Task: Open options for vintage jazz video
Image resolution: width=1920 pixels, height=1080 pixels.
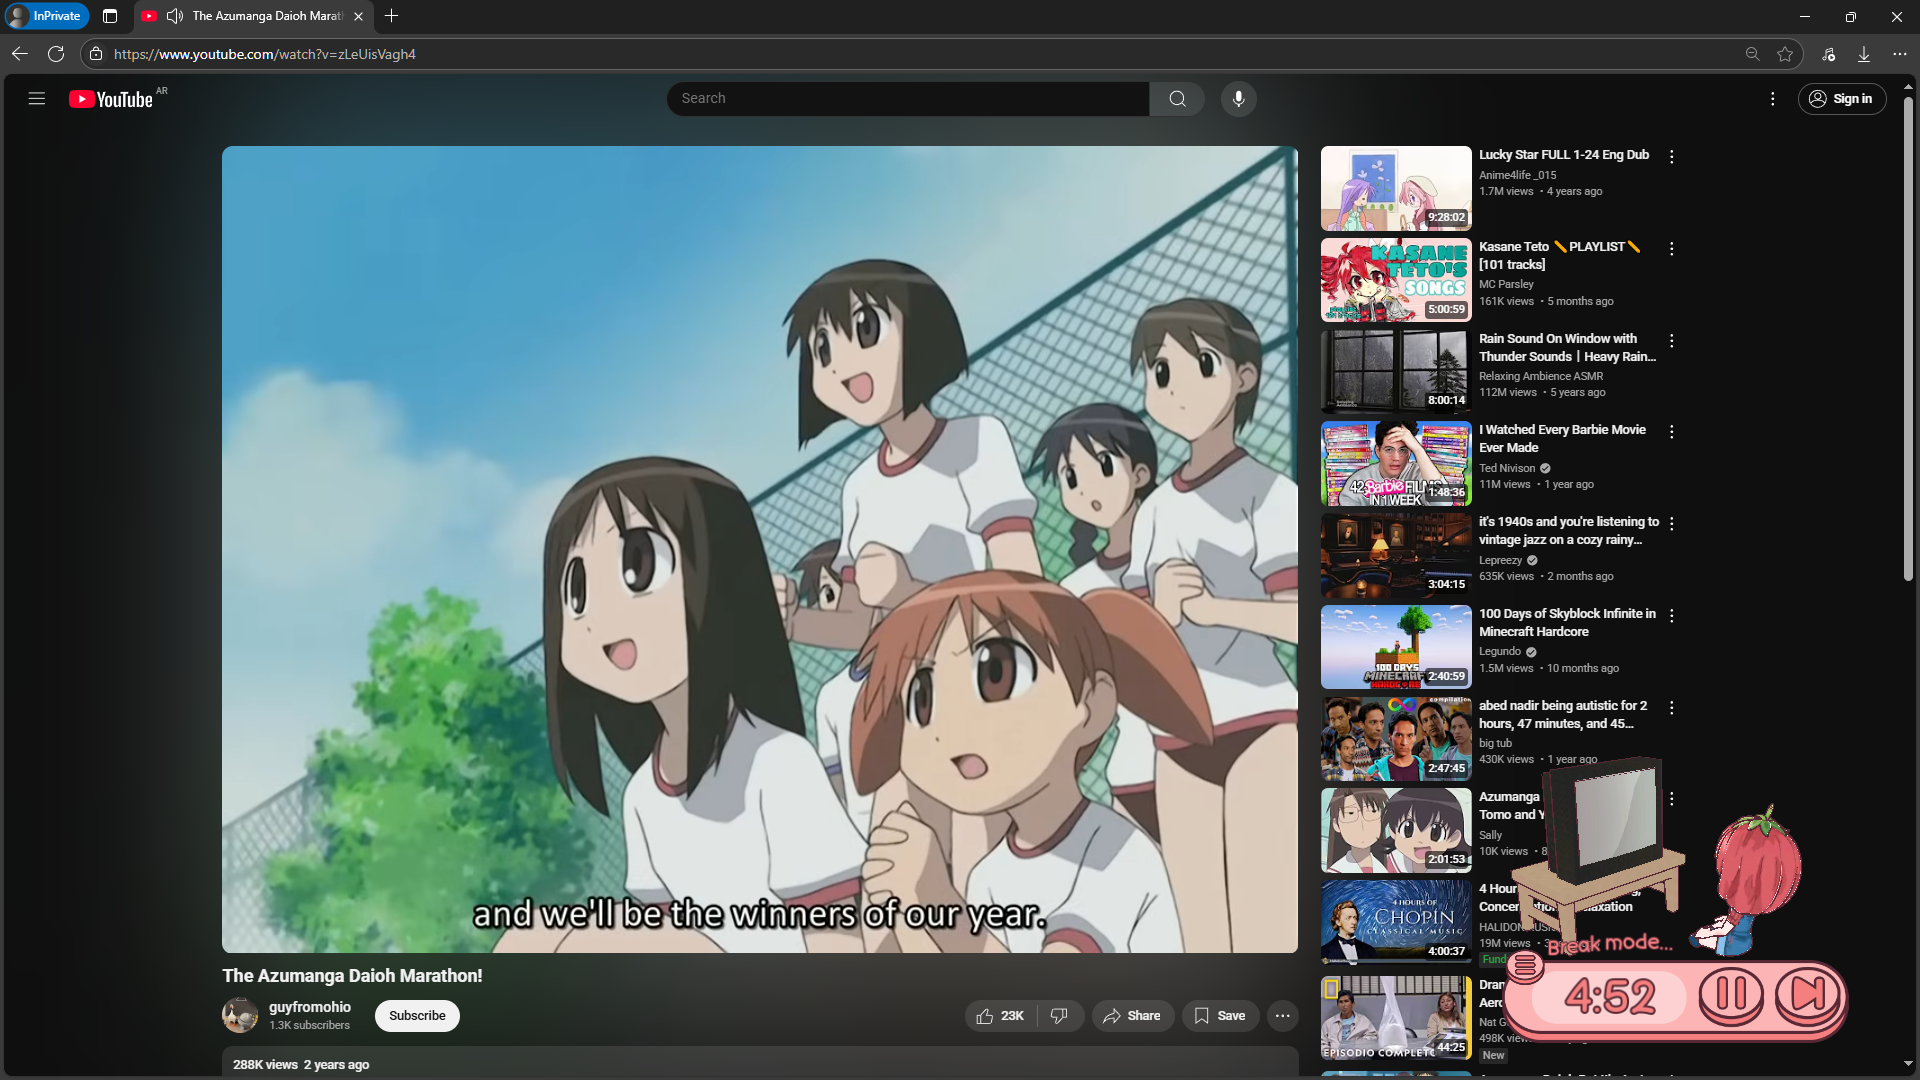Action: [x=1671, y=524]
